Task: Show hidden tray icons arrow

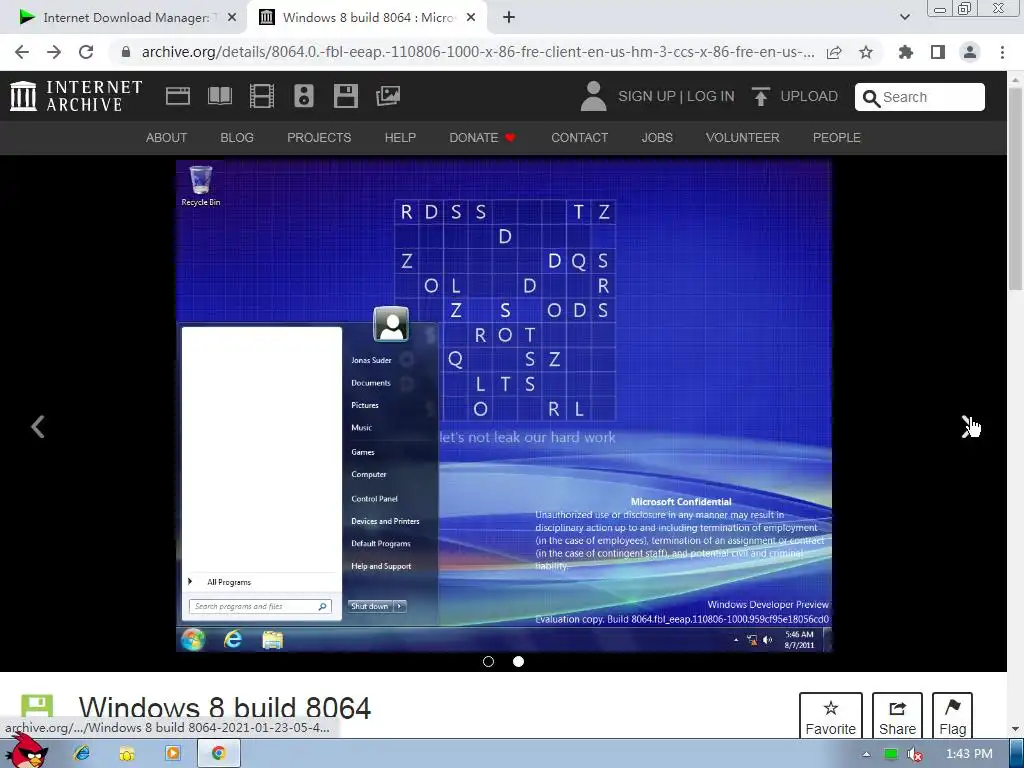Action: 866,754
